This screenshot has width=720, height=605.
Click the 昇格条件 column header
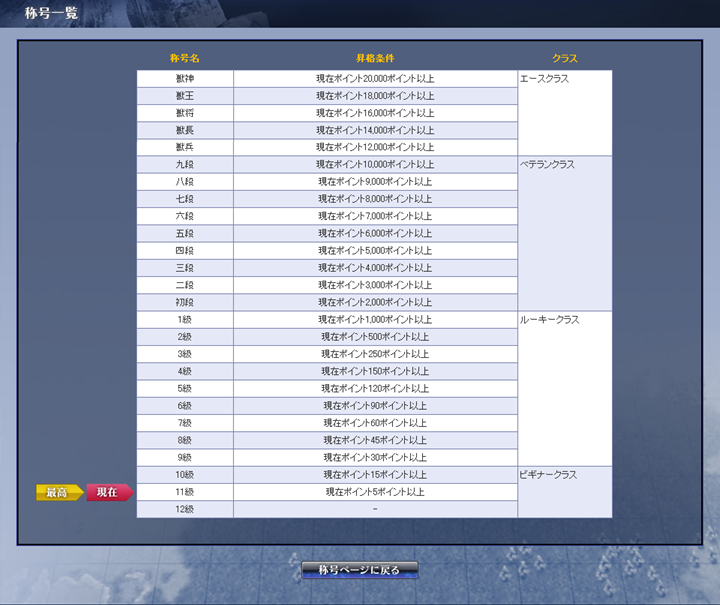tap(375, 58)
